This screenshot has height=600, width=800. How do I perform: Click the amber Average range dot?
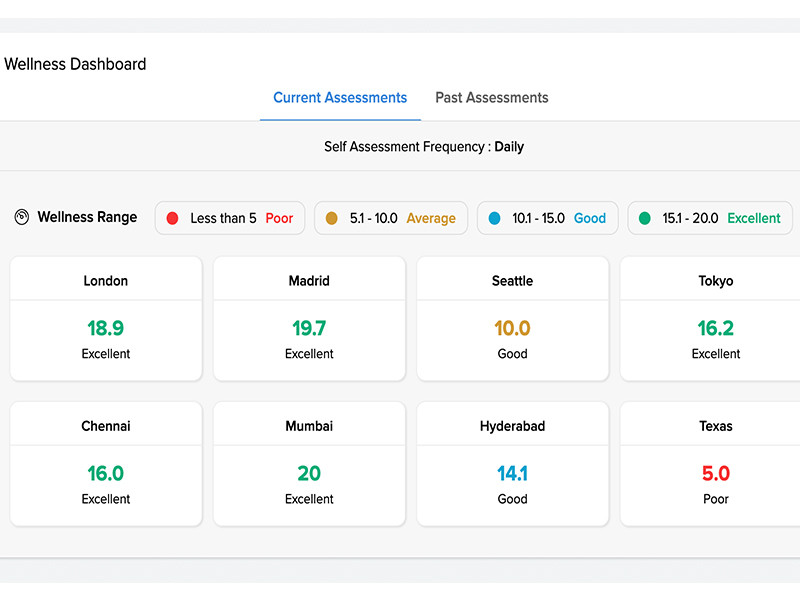pos(332,218)
